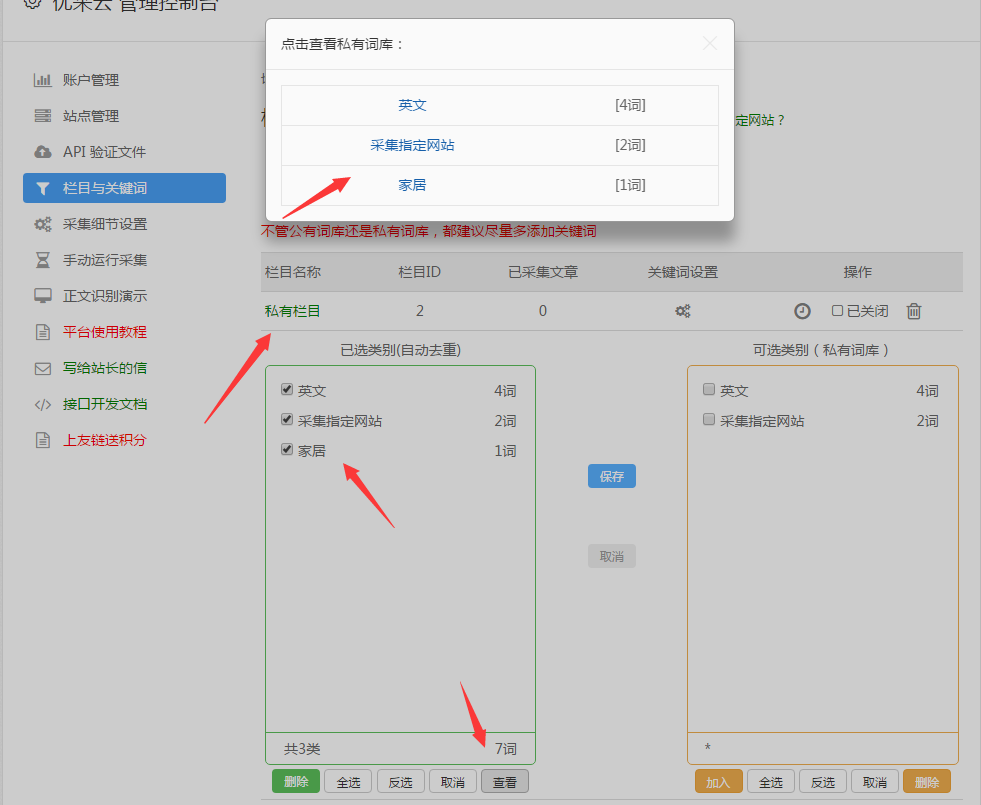Viewport: 981px width, 805px height.
Task: Click the keyword settings gears icon
Action: 683,311
